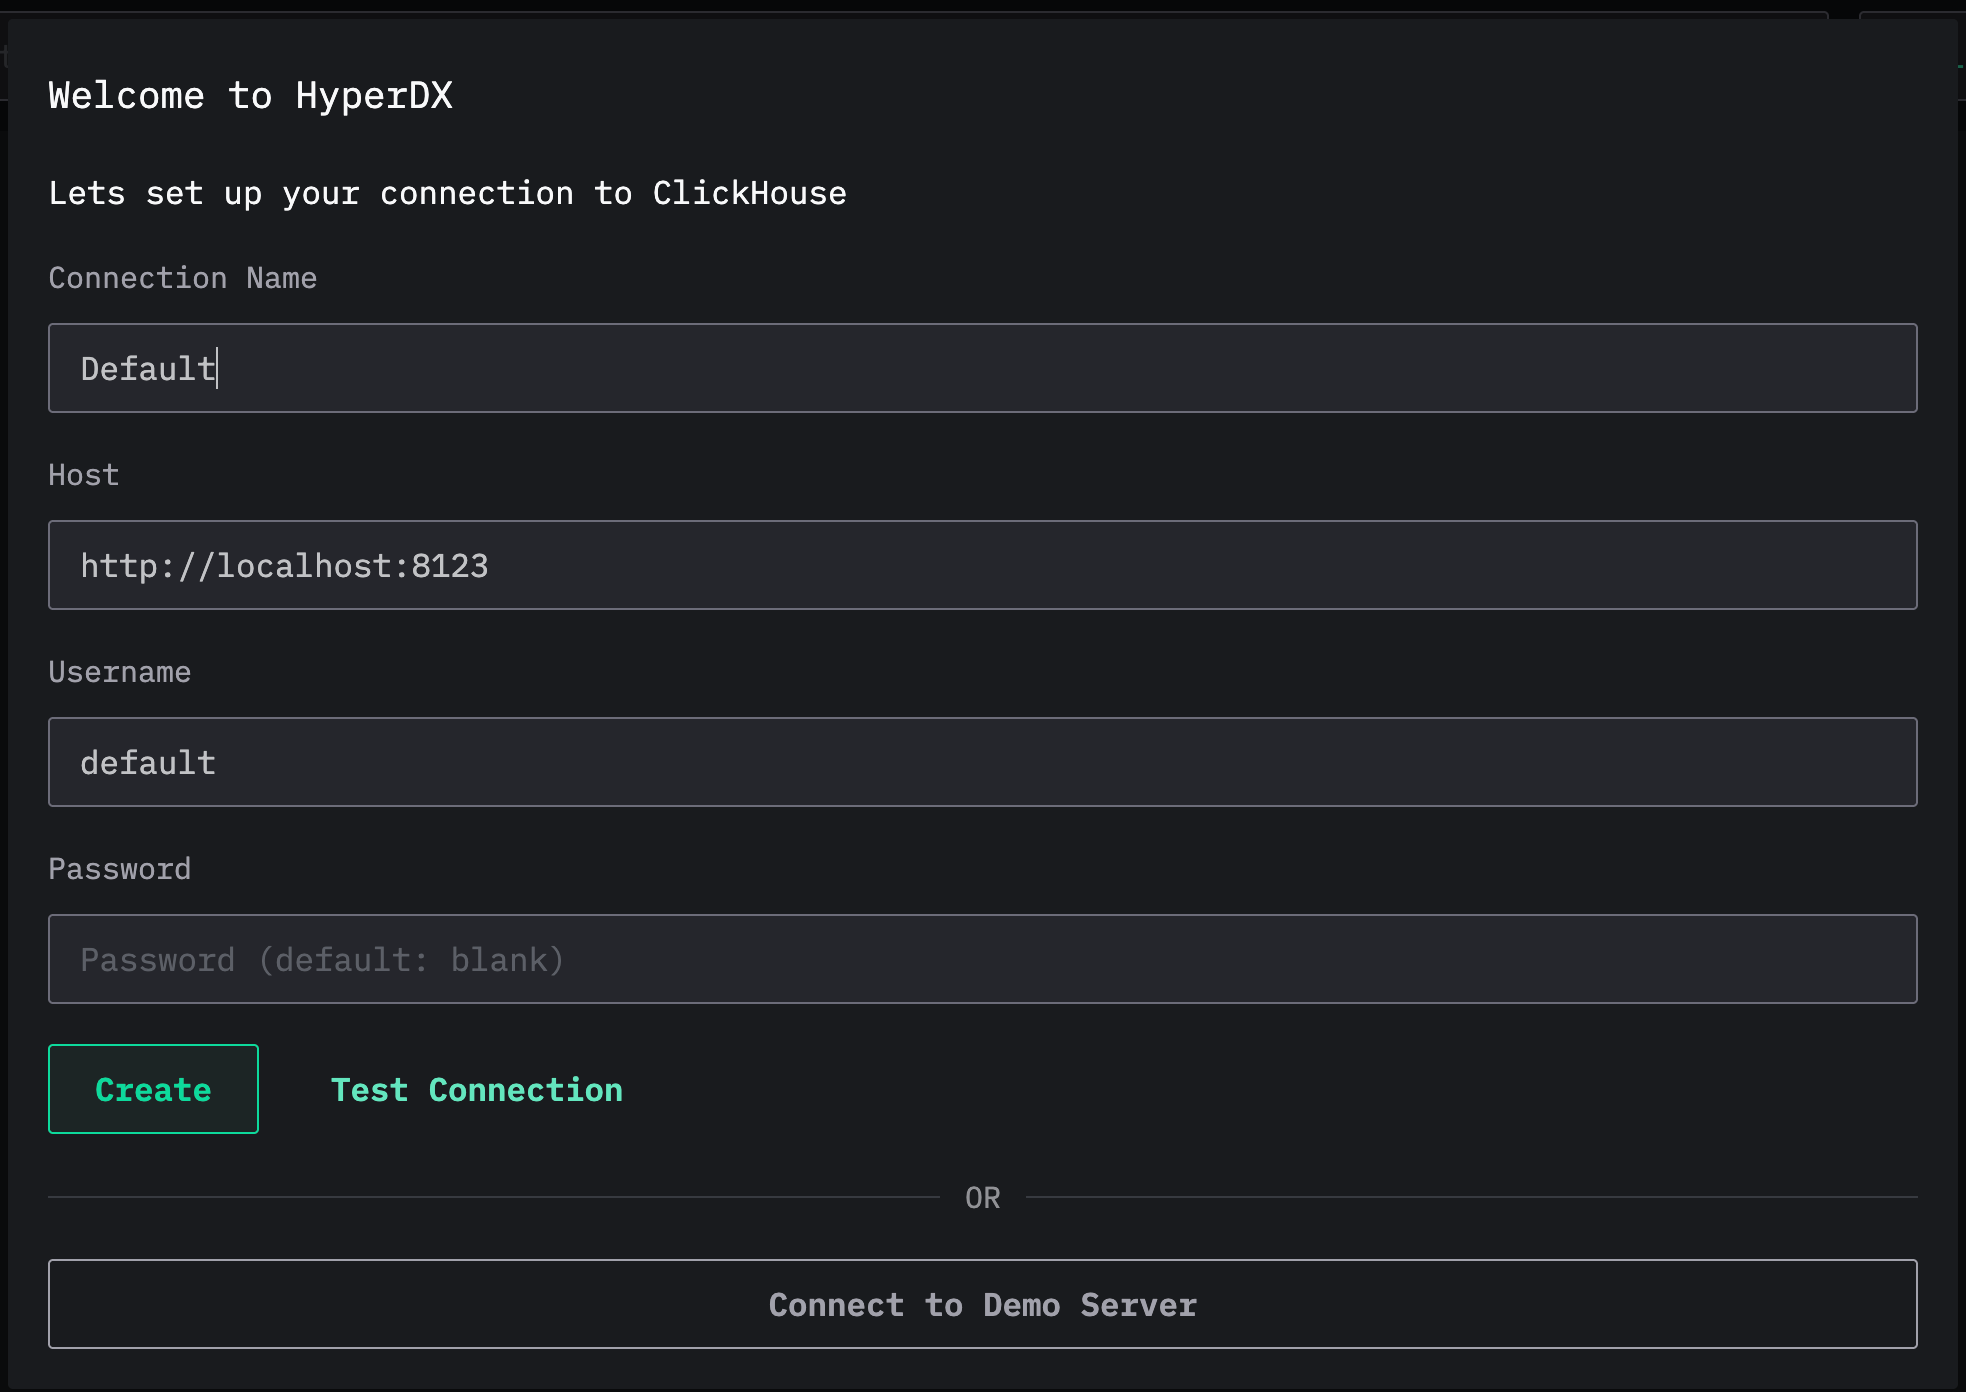
Task: Click the ClickHouse setup subtitle text
Action: (447, 192)
